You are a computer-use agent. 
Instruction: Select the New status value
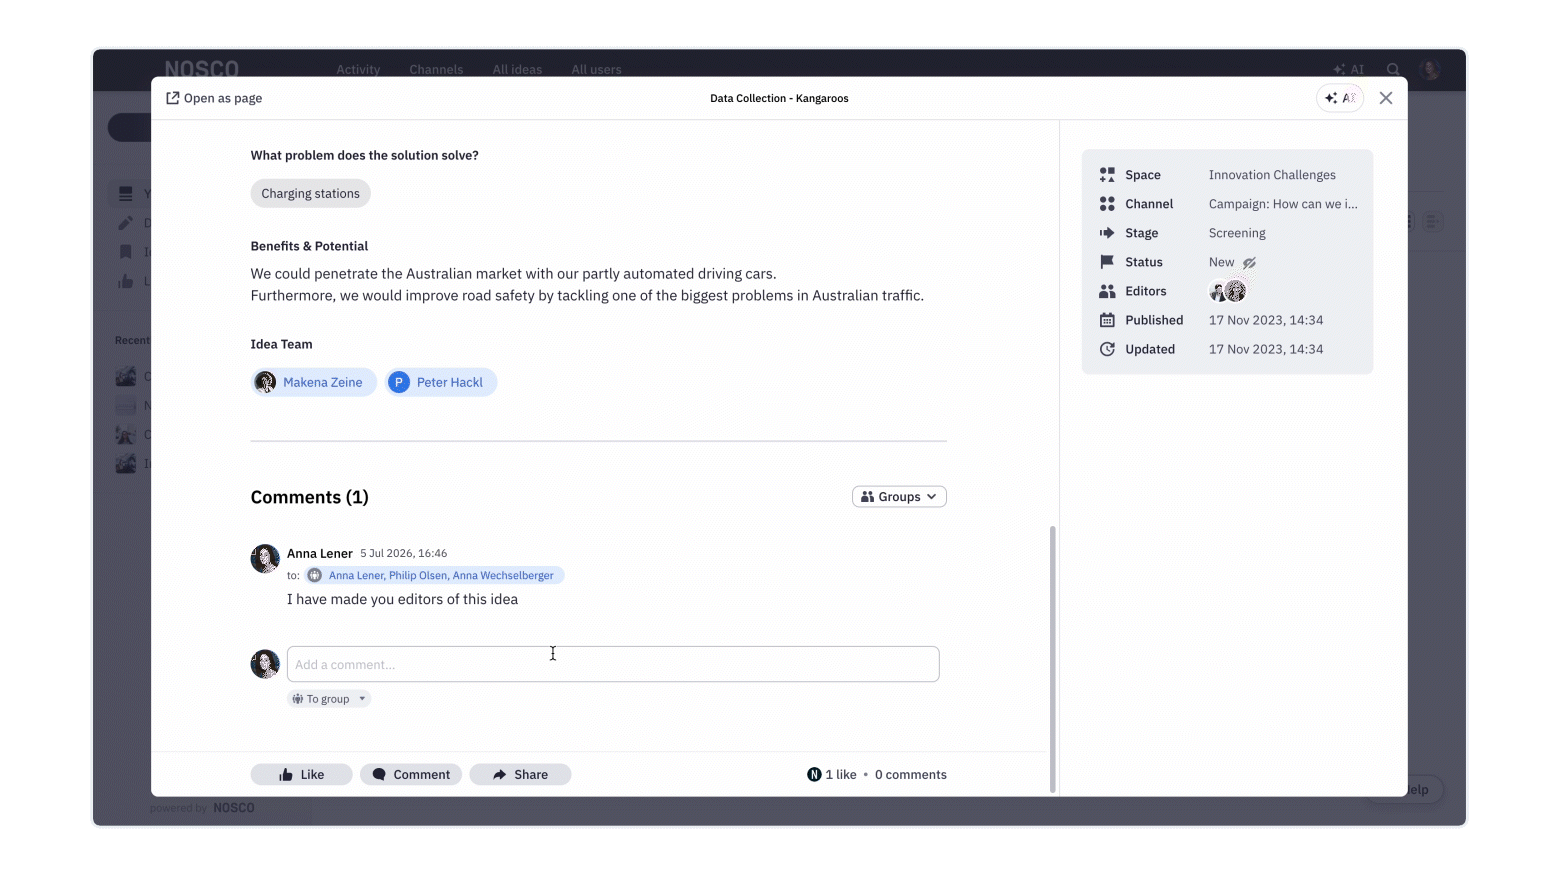(1221, 262)
